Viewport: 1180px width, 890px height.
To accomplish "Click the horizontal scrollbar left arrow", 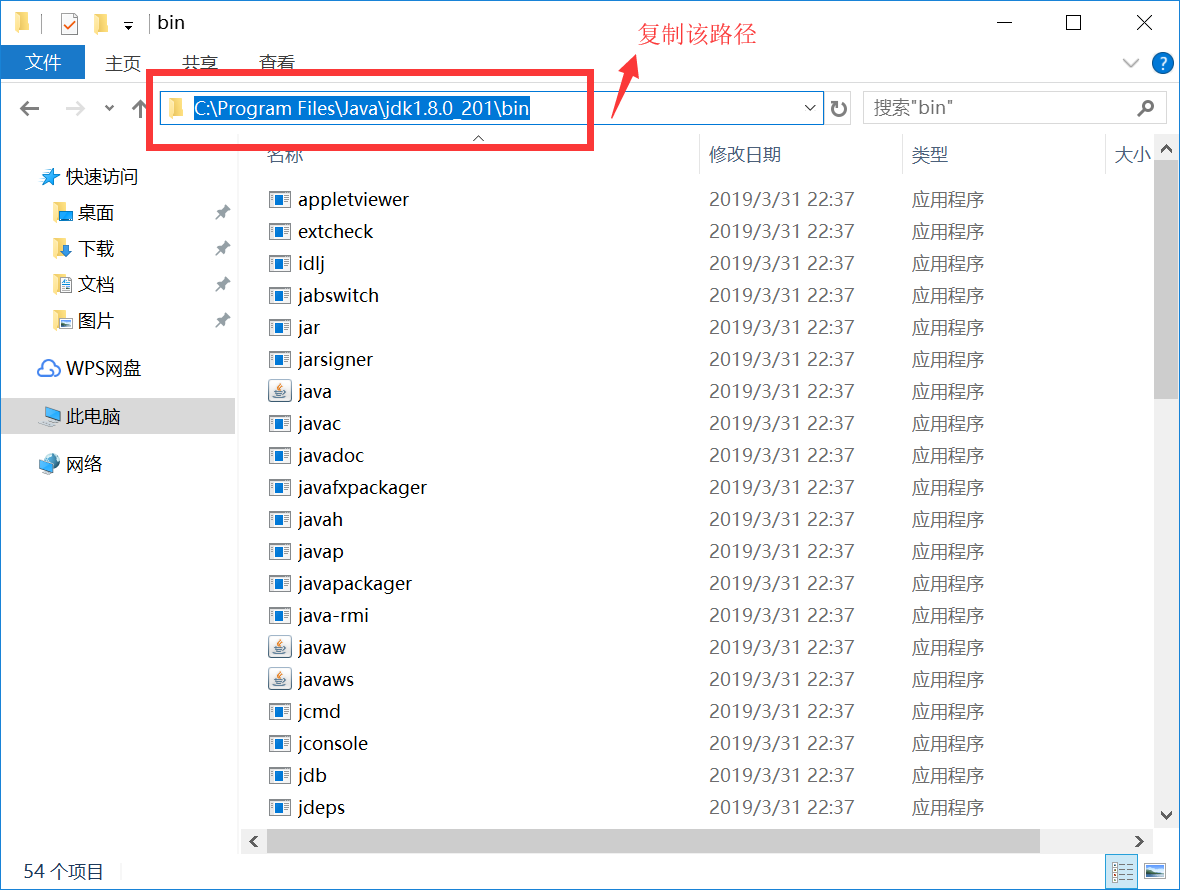I will [x=254, y=841].
